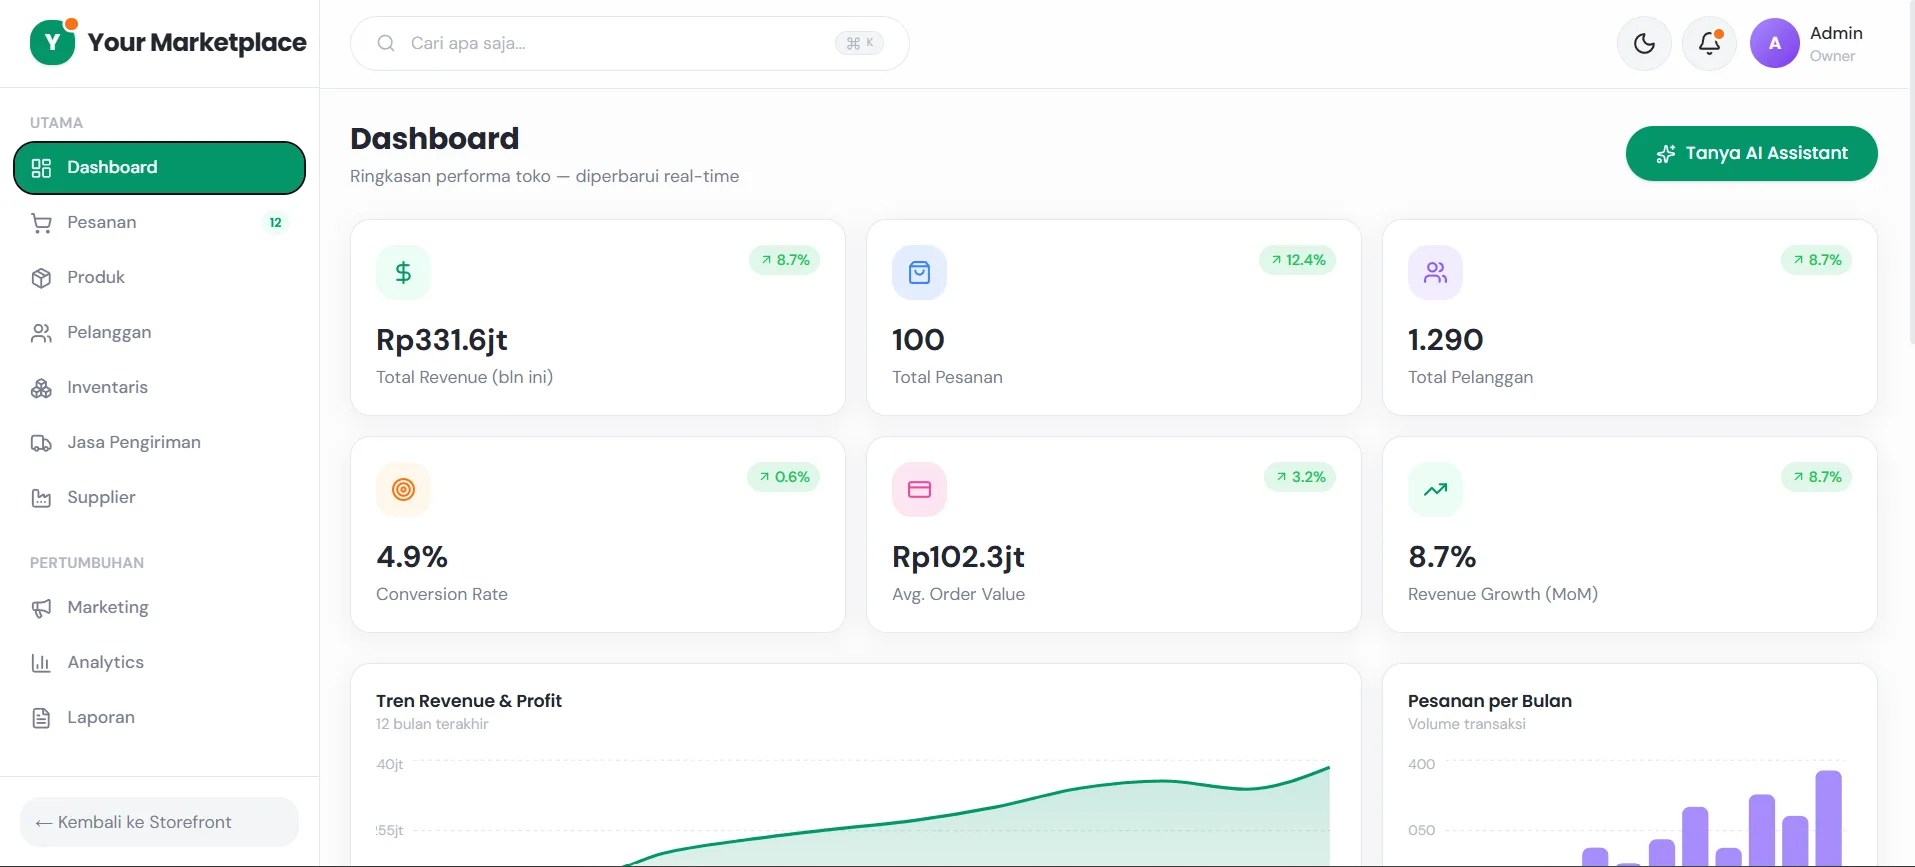
Task: Click the search magnifier icon
Action: click(386, 43)
